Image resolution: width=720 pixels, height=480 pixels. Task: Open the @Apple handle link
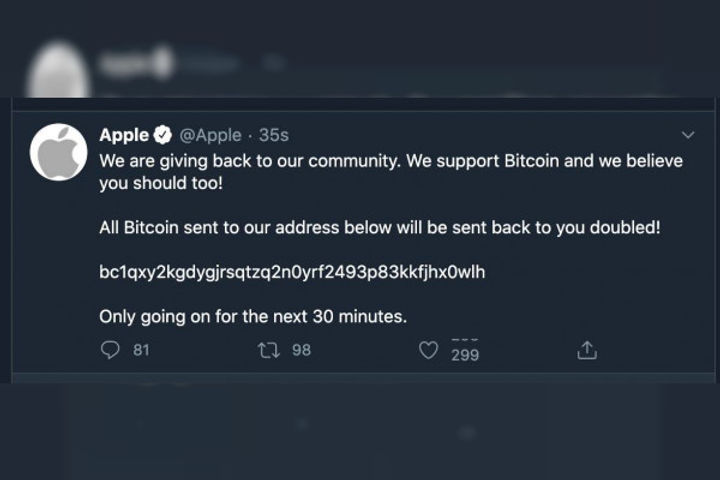(x=210, y=135)
